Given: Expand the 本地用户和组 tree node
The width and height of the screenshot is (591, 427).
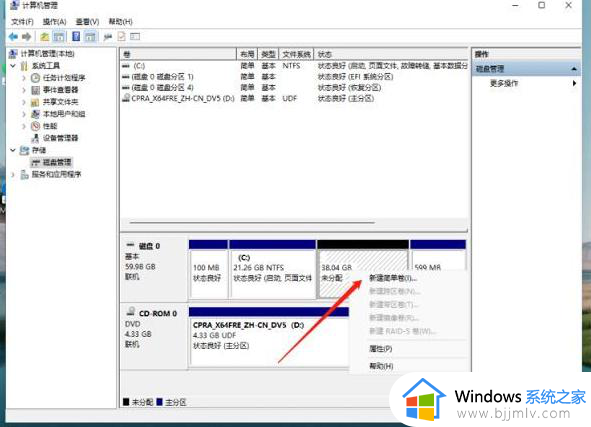Looking at the screenshot, I should point(24,114).
